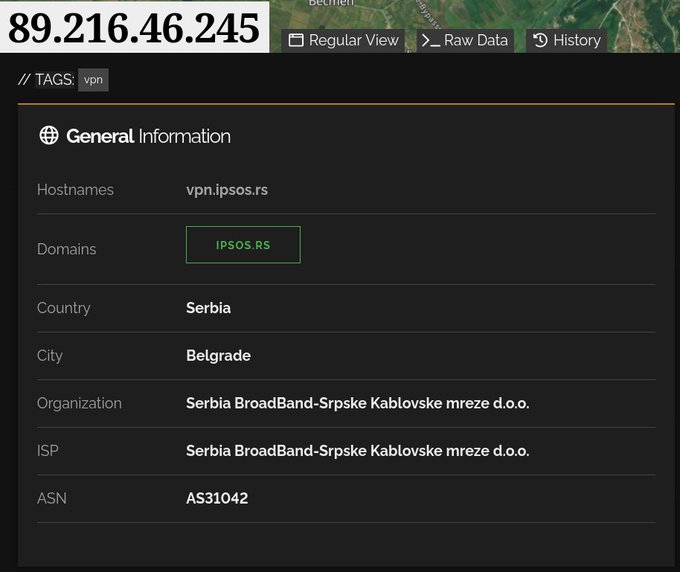
Task: Click the ISP value Serbia BroadBand
Action: pyautogui.click(x=358, y=451)
